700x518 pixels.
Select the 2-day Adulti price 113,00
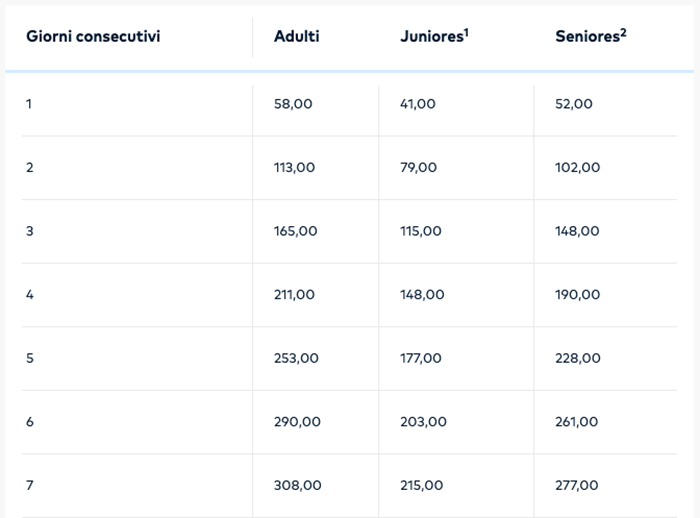click(294, 167)
